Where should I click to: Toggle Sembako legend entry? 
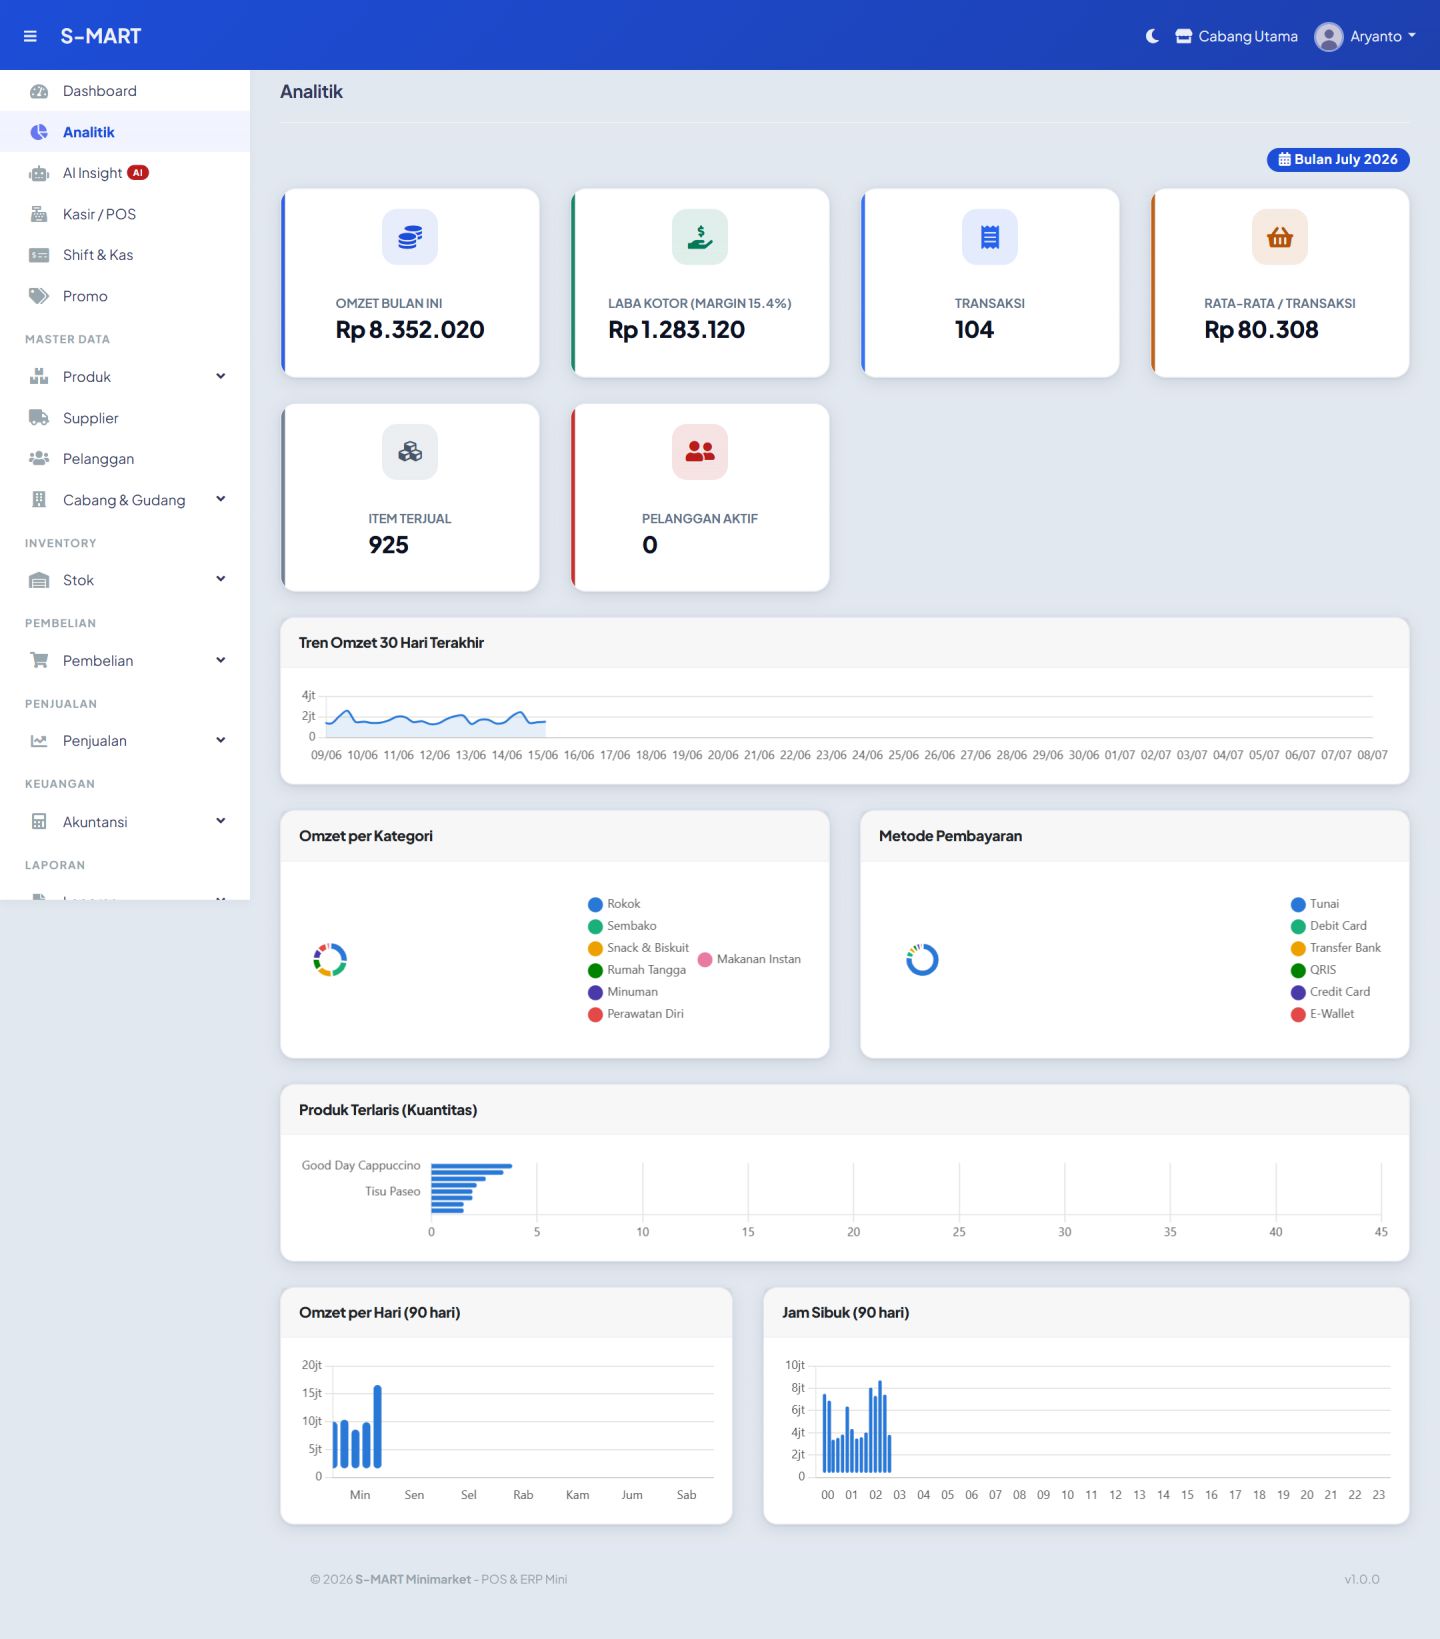pos(622,926)
